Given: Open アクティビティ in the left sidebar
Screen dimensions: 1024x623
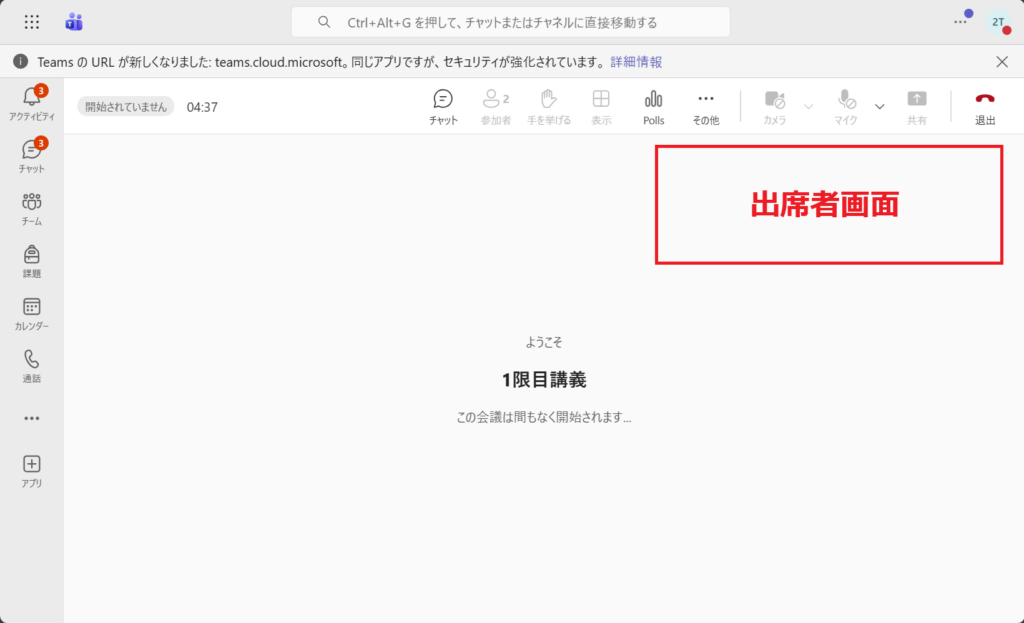Looking at the screenshot, I should (x=32, y=103).
